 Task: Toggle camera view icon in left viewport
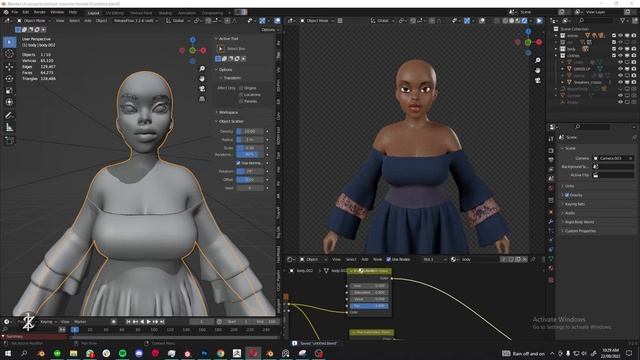pyautogui.click(x=202, y=89)
